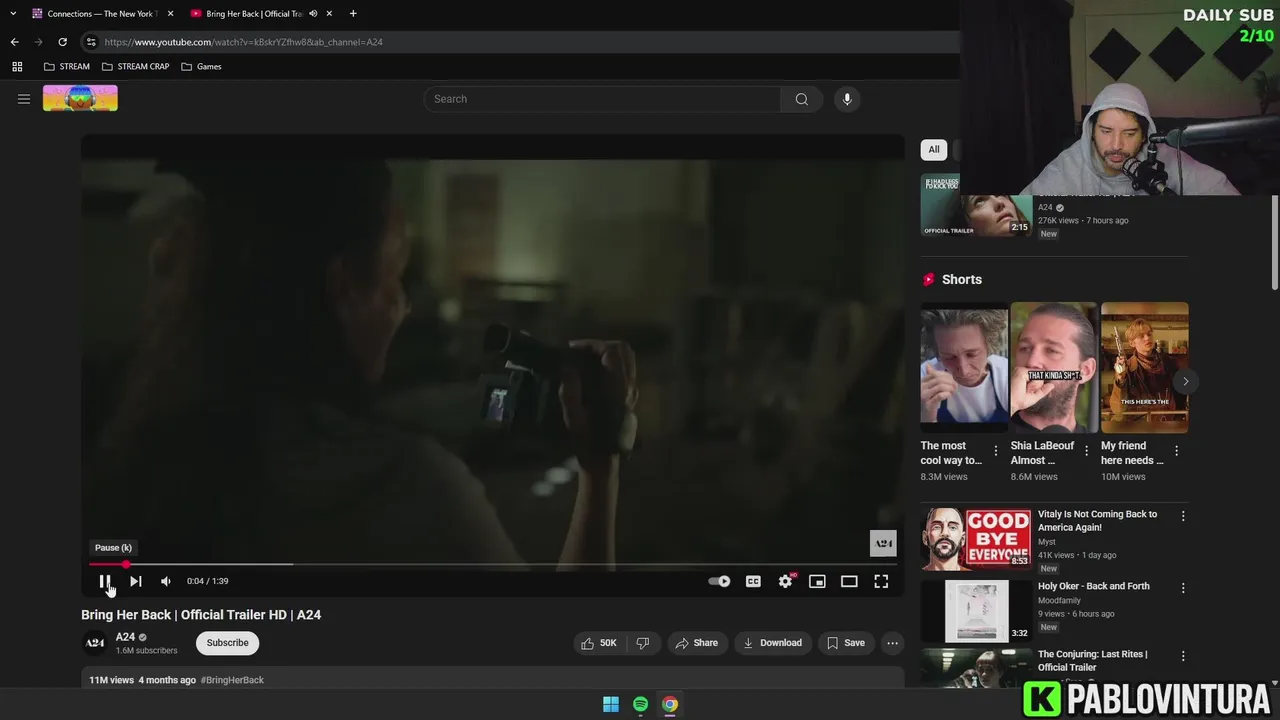Dislike the video
The height and width of the screenshot is (720, 1280).
tap(643, 643)
